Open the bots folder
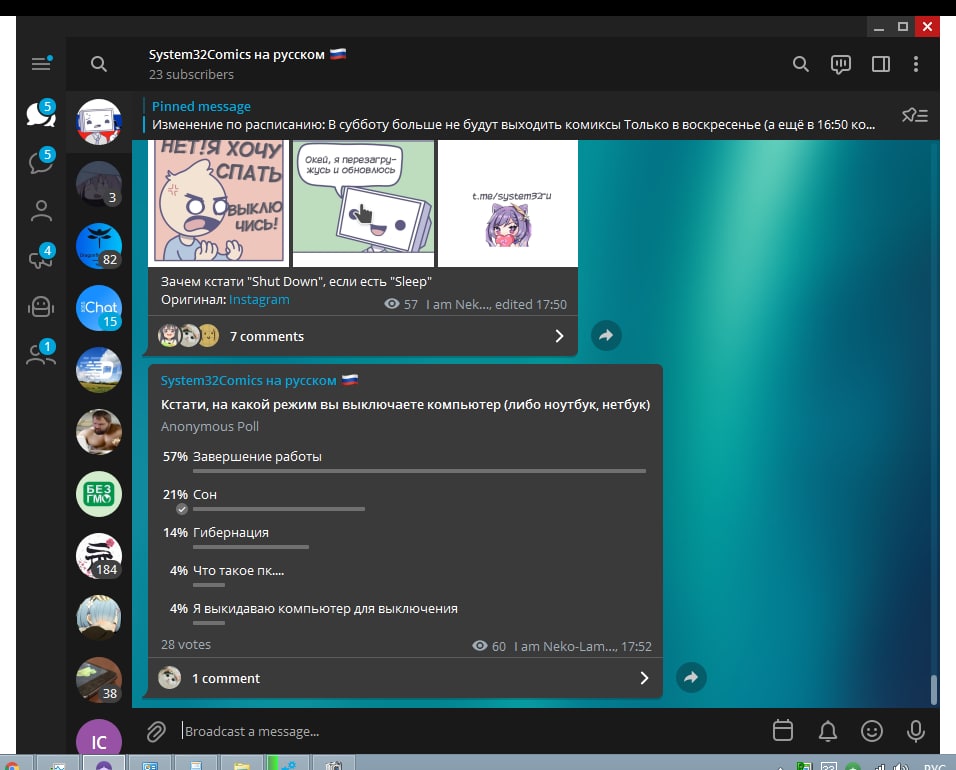Viewport: 956px width, 770px height. click(x=41, y=306)
